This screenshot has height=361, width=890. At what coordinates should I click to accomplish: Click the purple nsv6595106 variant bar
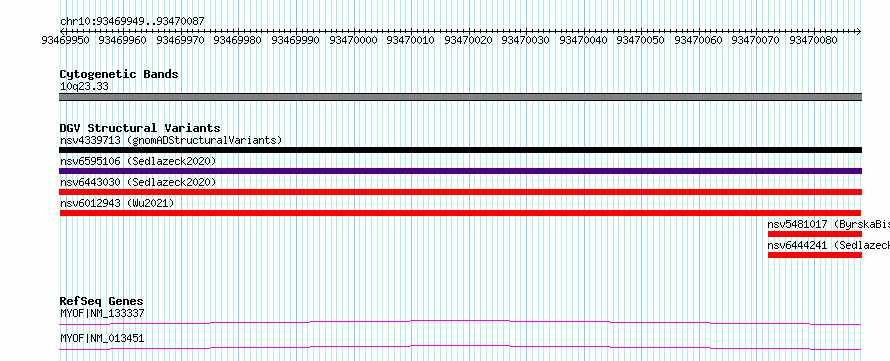tap(460, 171)
